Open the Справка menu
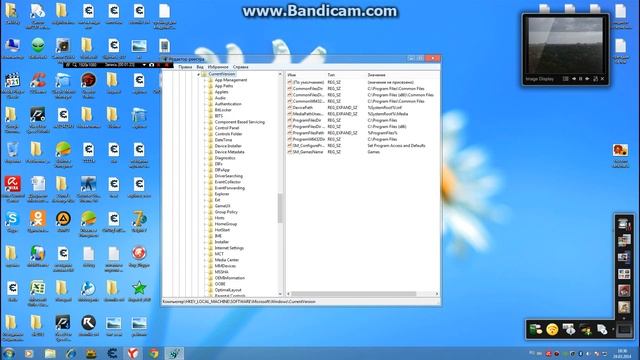 click(x=240, y=67)
